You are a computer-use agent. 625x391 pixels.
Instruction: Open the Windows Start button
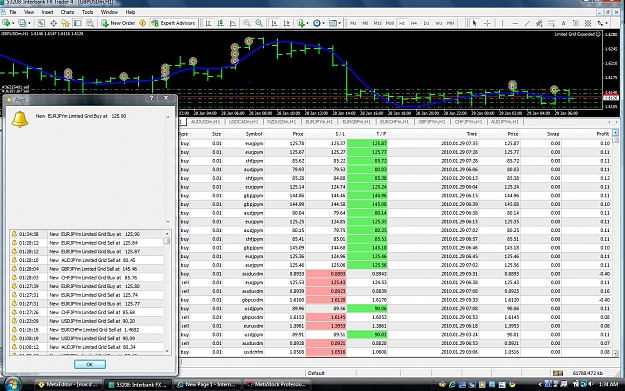click(12, 384)
